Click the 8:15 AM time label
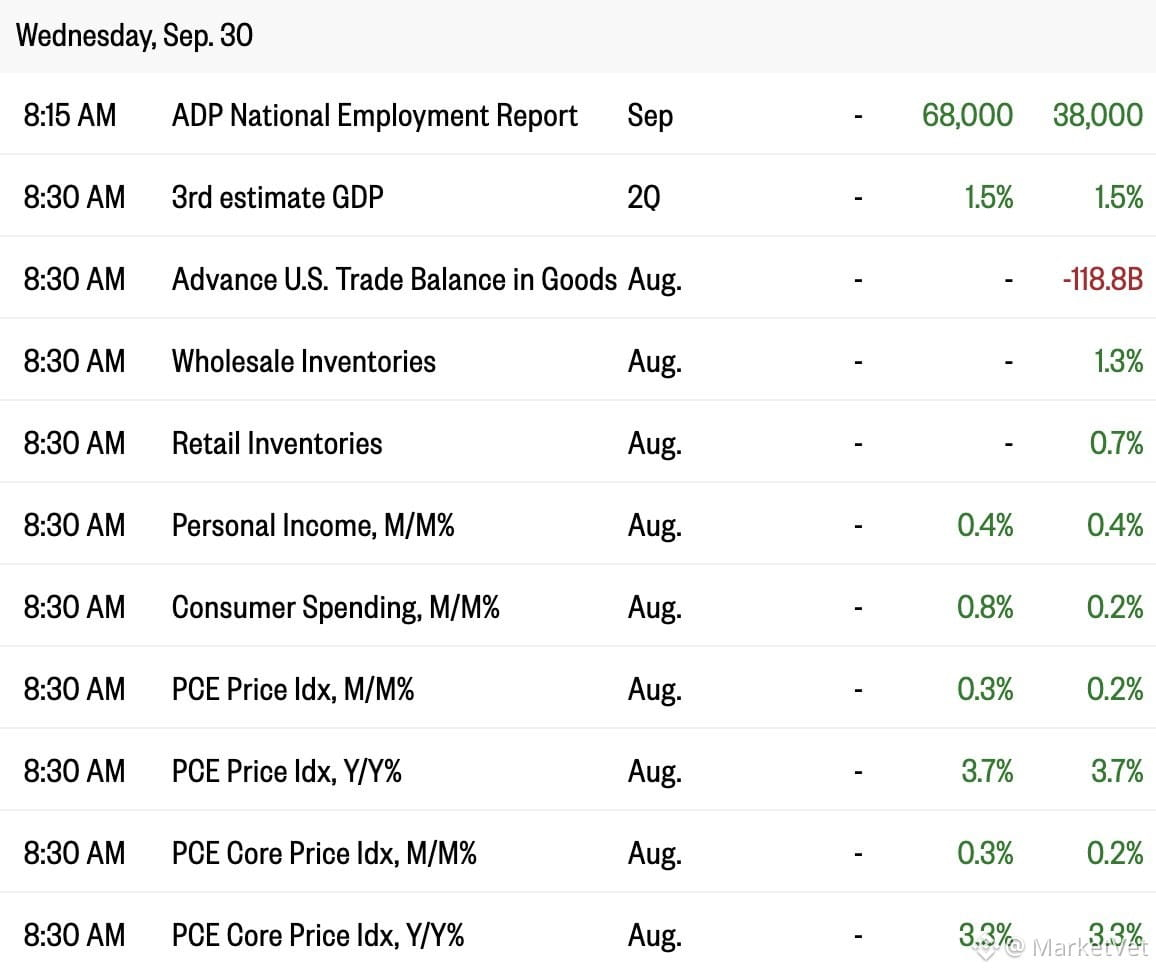Image resolution: width=1156 pixels, height=972 pixels. (x=70, y=115)
